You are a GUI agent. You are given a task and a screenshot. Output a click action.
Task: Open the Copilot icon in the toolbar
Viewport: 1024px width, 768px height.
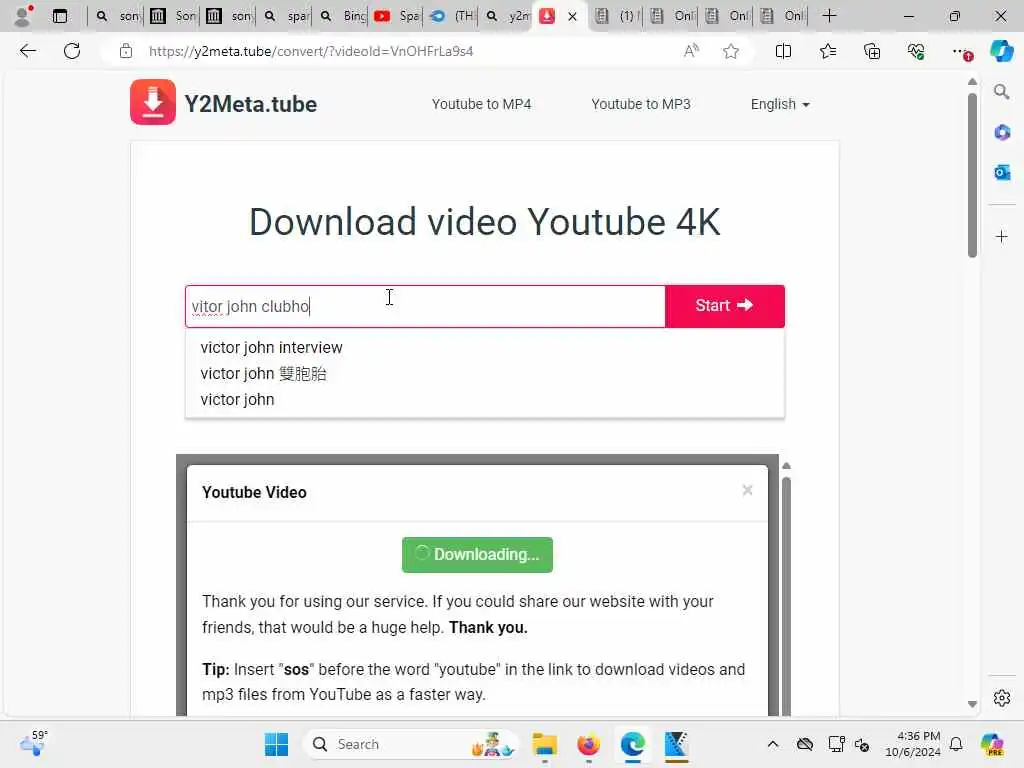1001,51
